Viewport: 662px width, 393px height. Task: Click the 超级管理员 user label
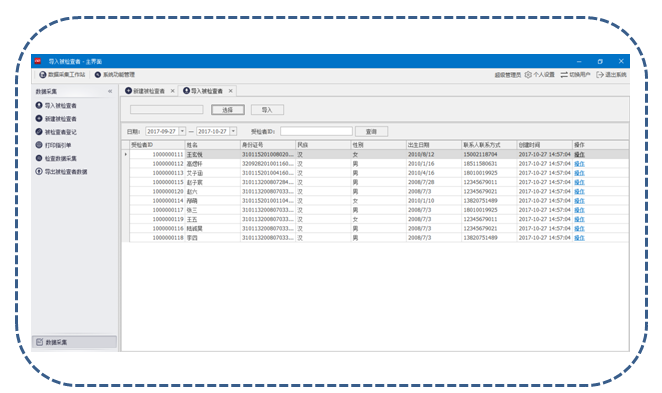pyautogui.click(x=508, y=75)
